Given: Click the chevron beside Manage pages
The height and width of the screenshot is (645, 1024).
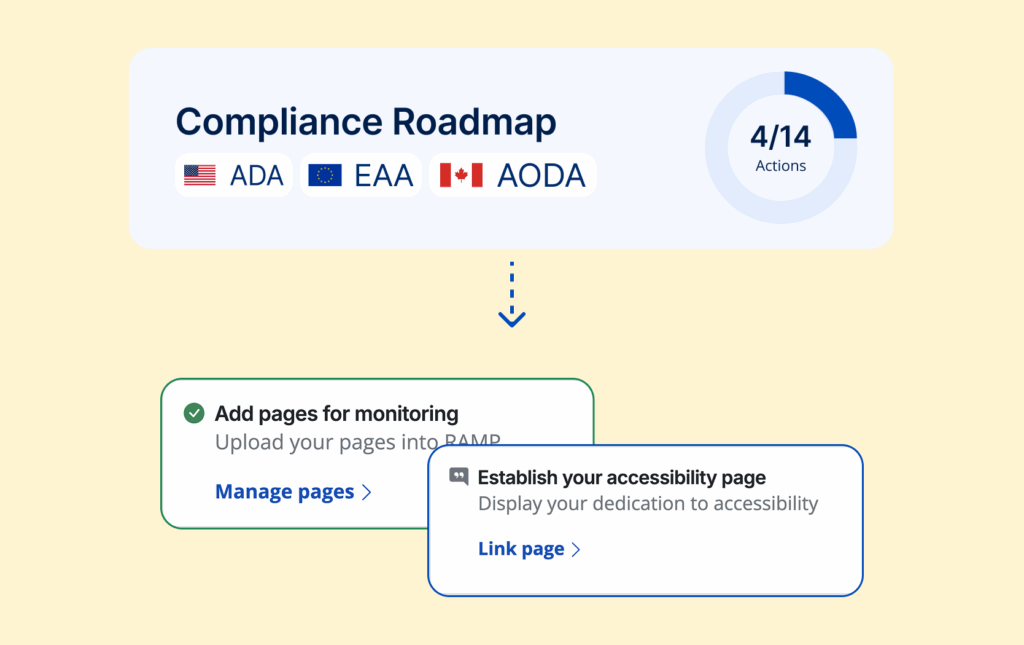Looking at the screenshot, I should 366,492.
